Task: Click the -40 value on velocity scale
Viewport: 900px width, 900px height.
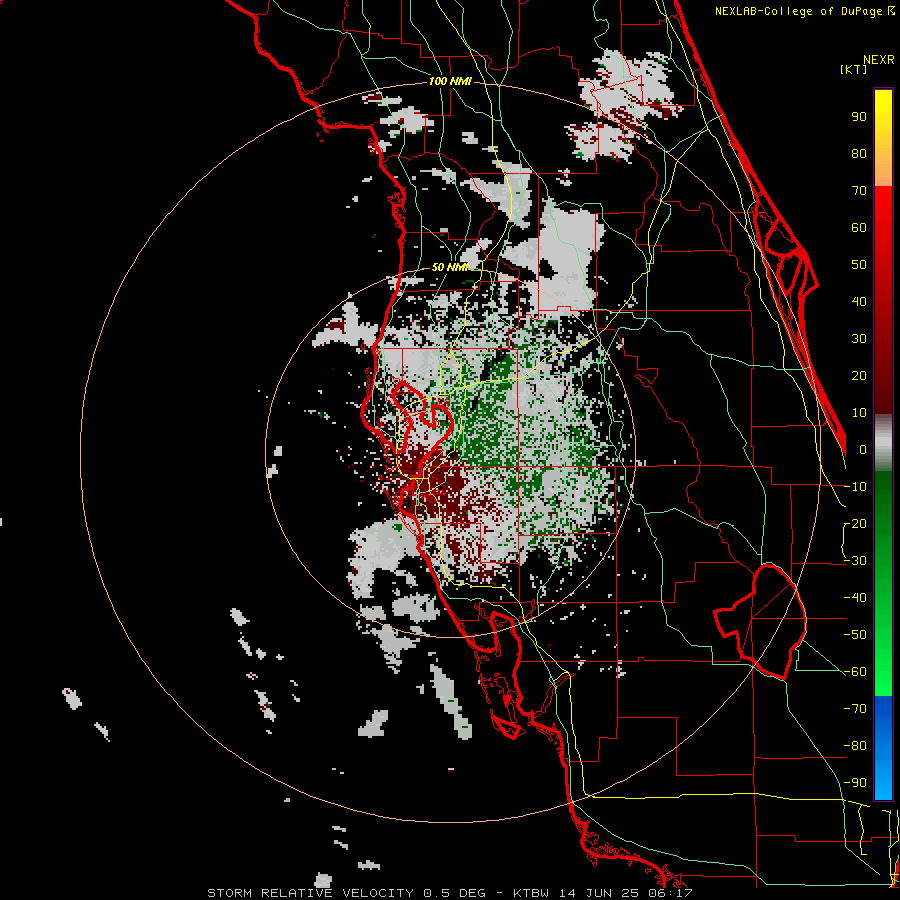Action: [855, 598]
